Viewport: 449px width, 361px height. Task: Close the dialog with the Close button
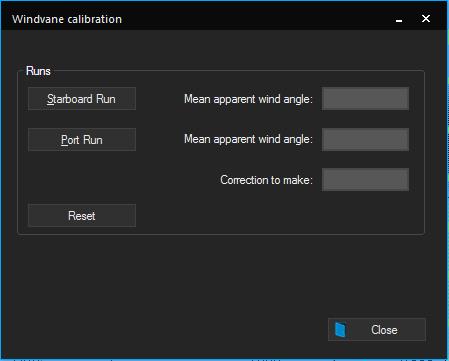[x=377, y=330]
